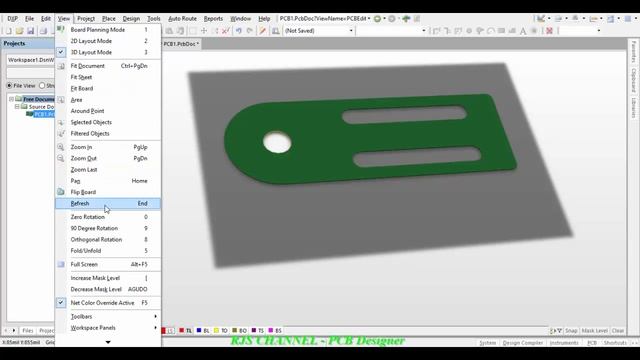Click the Workspace1.DsnWrk field
The width and height of the screenshot is (640, 360).
[31, 60]
